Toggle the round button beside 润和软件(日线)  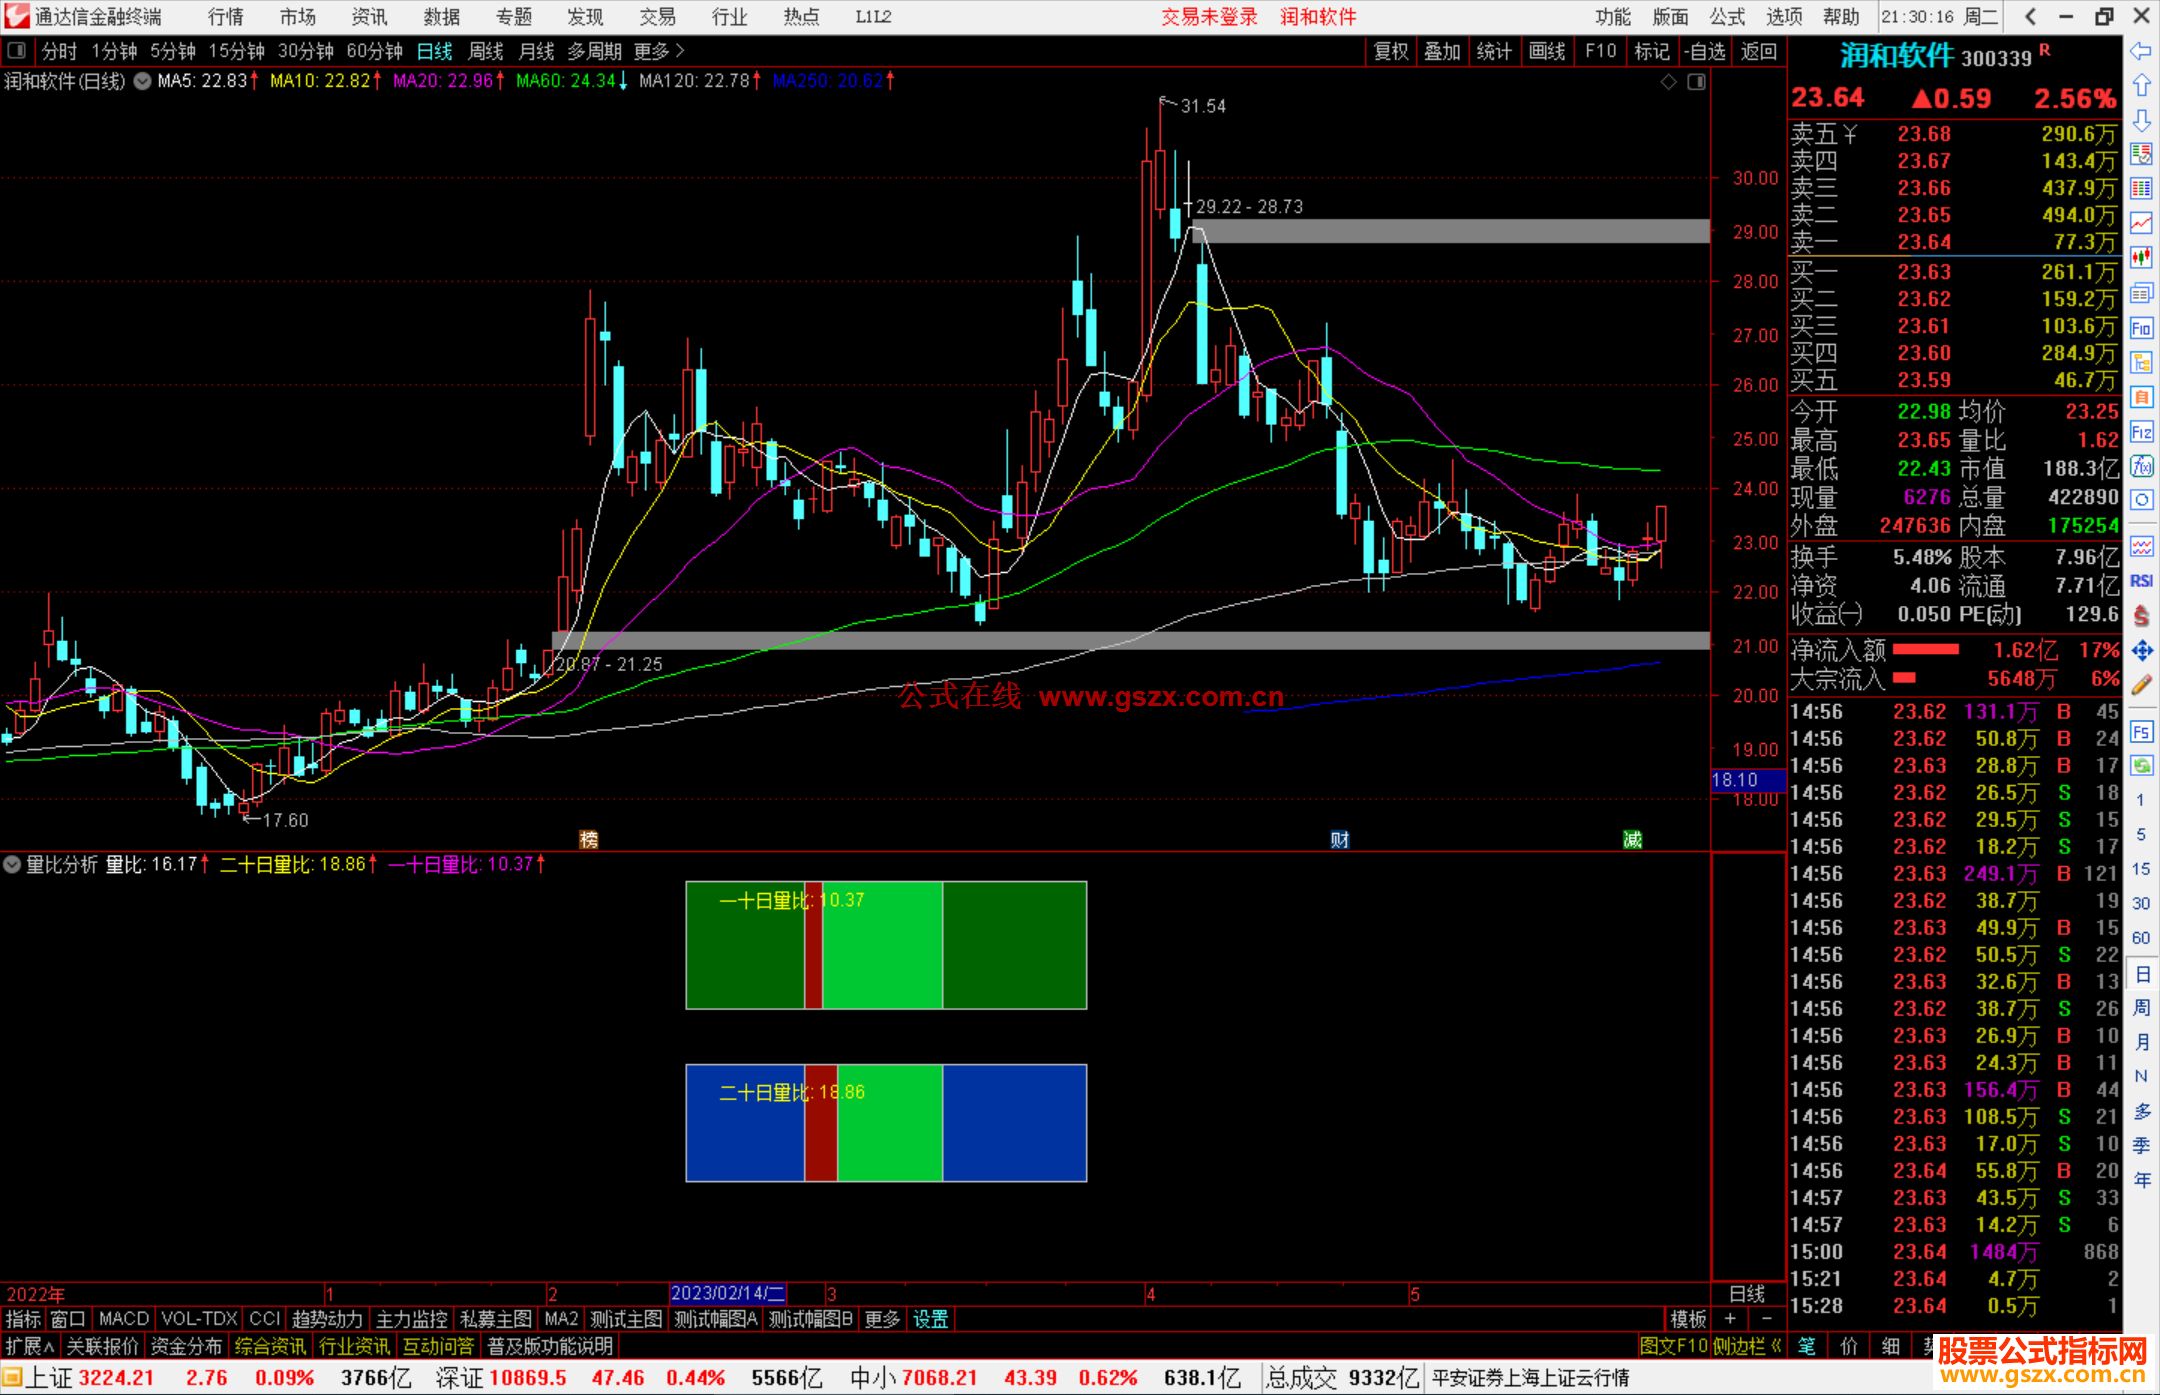pos(142,81)
